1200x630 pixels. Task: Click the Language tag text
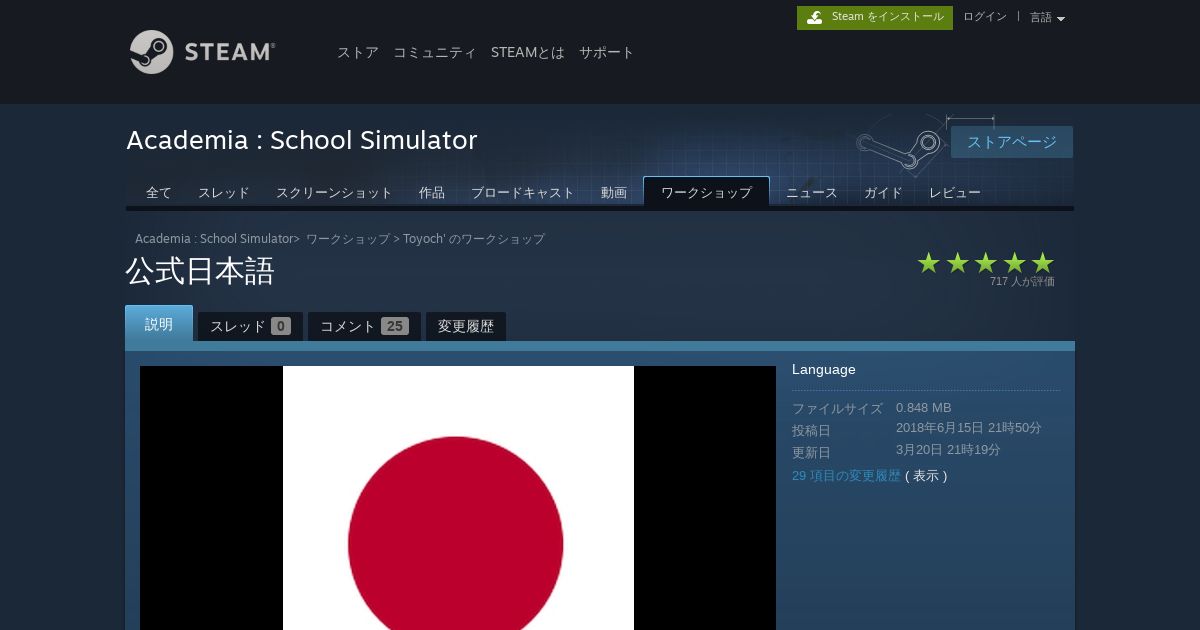824,370
